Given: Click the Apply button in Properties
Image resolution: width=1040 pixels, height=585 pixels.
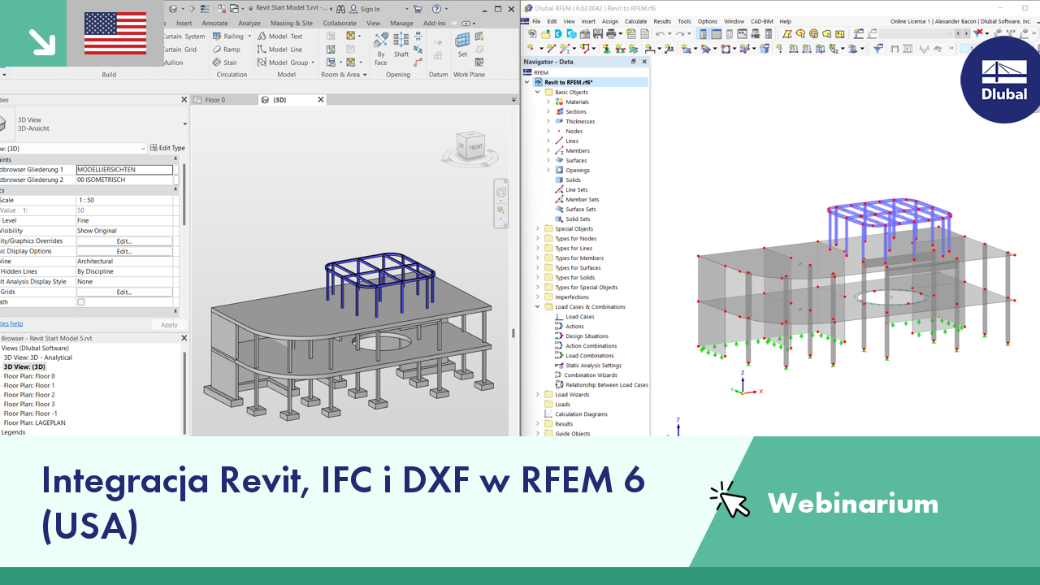Looking at the screenshot, I should [169, 325].
